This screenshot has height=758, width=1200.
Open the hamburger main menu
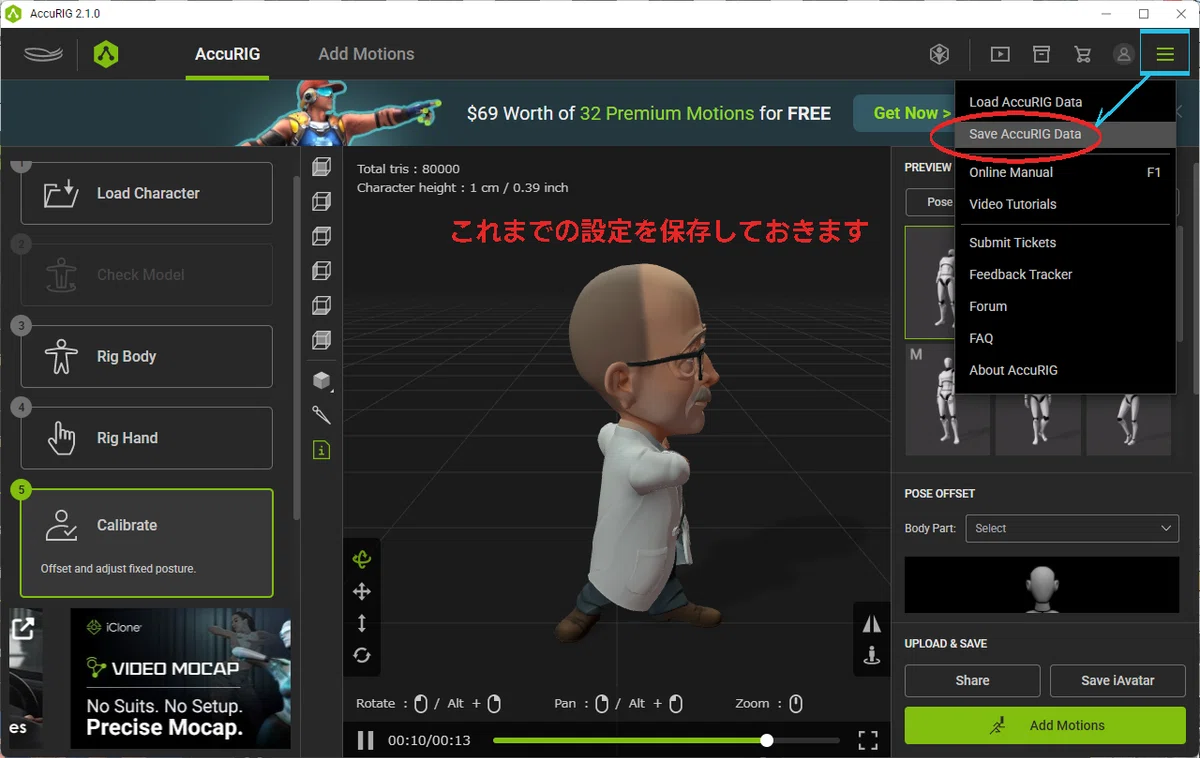coord(1165,54)
